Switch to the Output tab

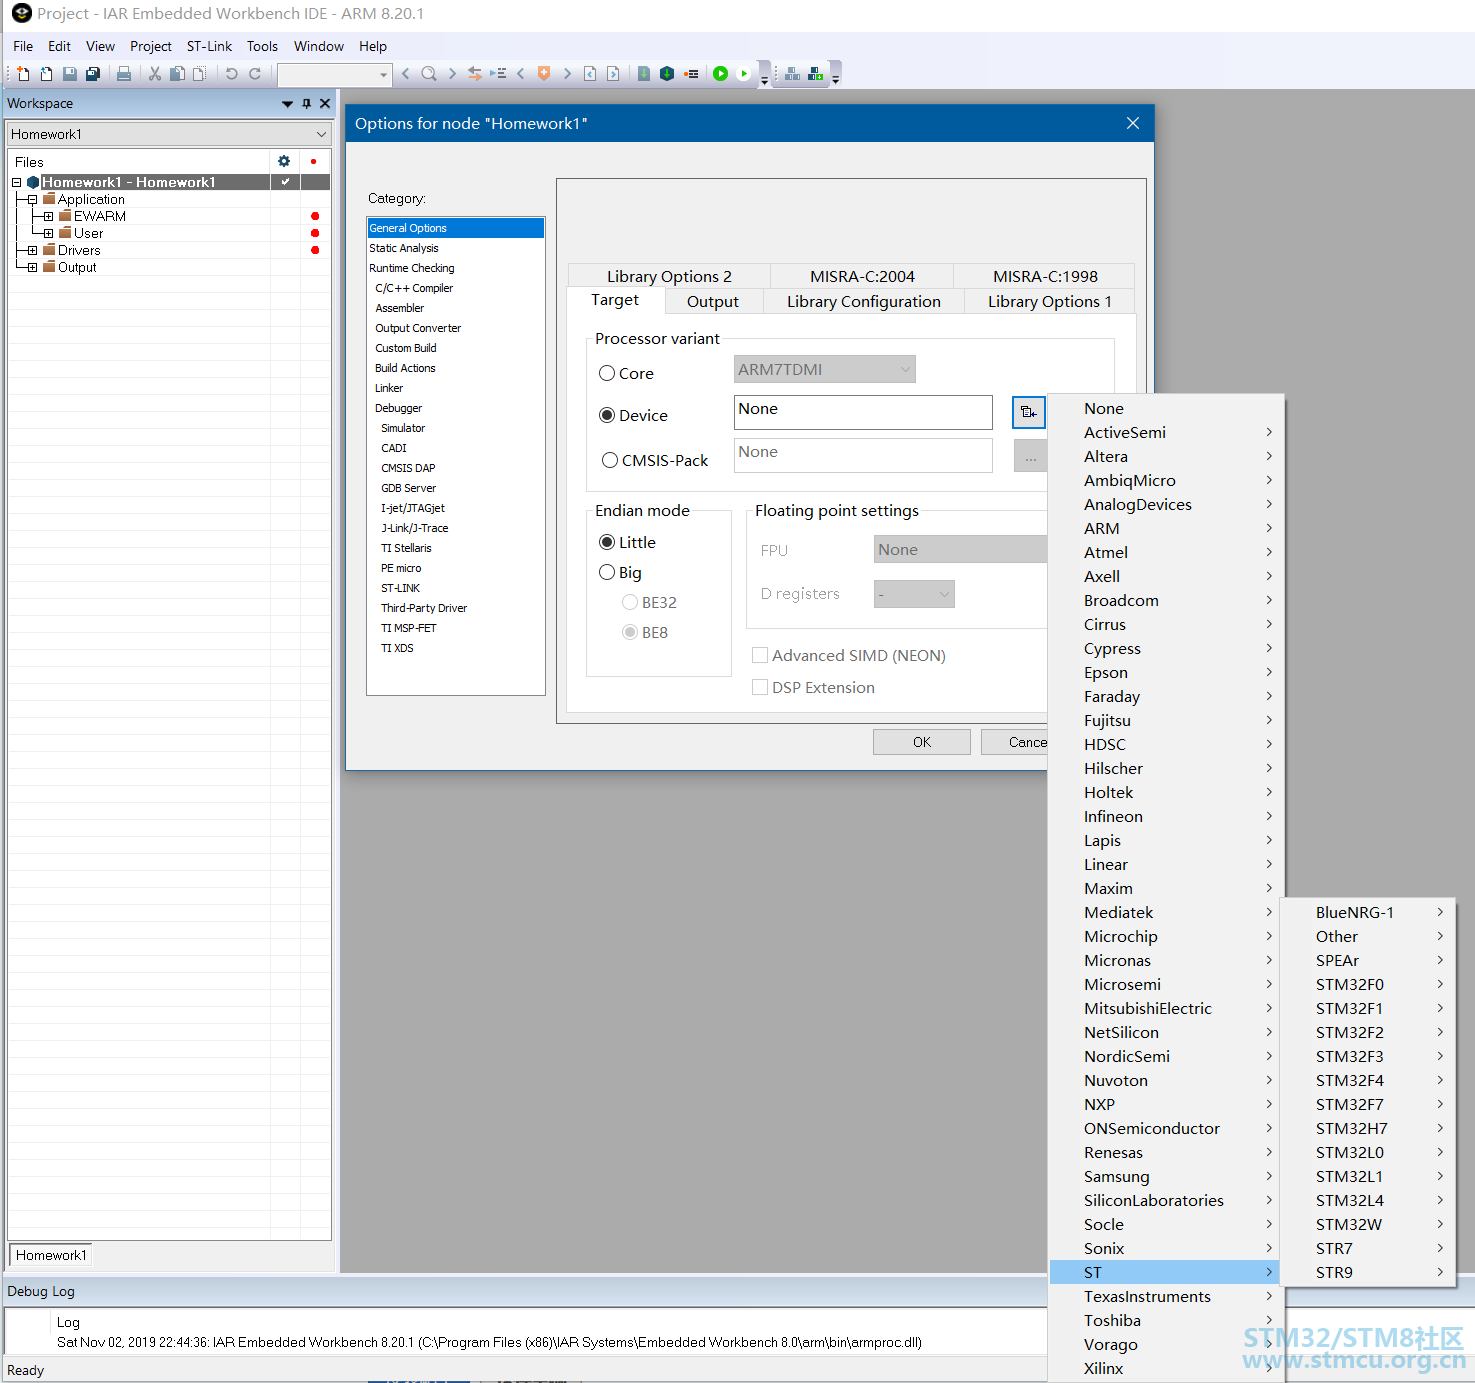[713, 301]
